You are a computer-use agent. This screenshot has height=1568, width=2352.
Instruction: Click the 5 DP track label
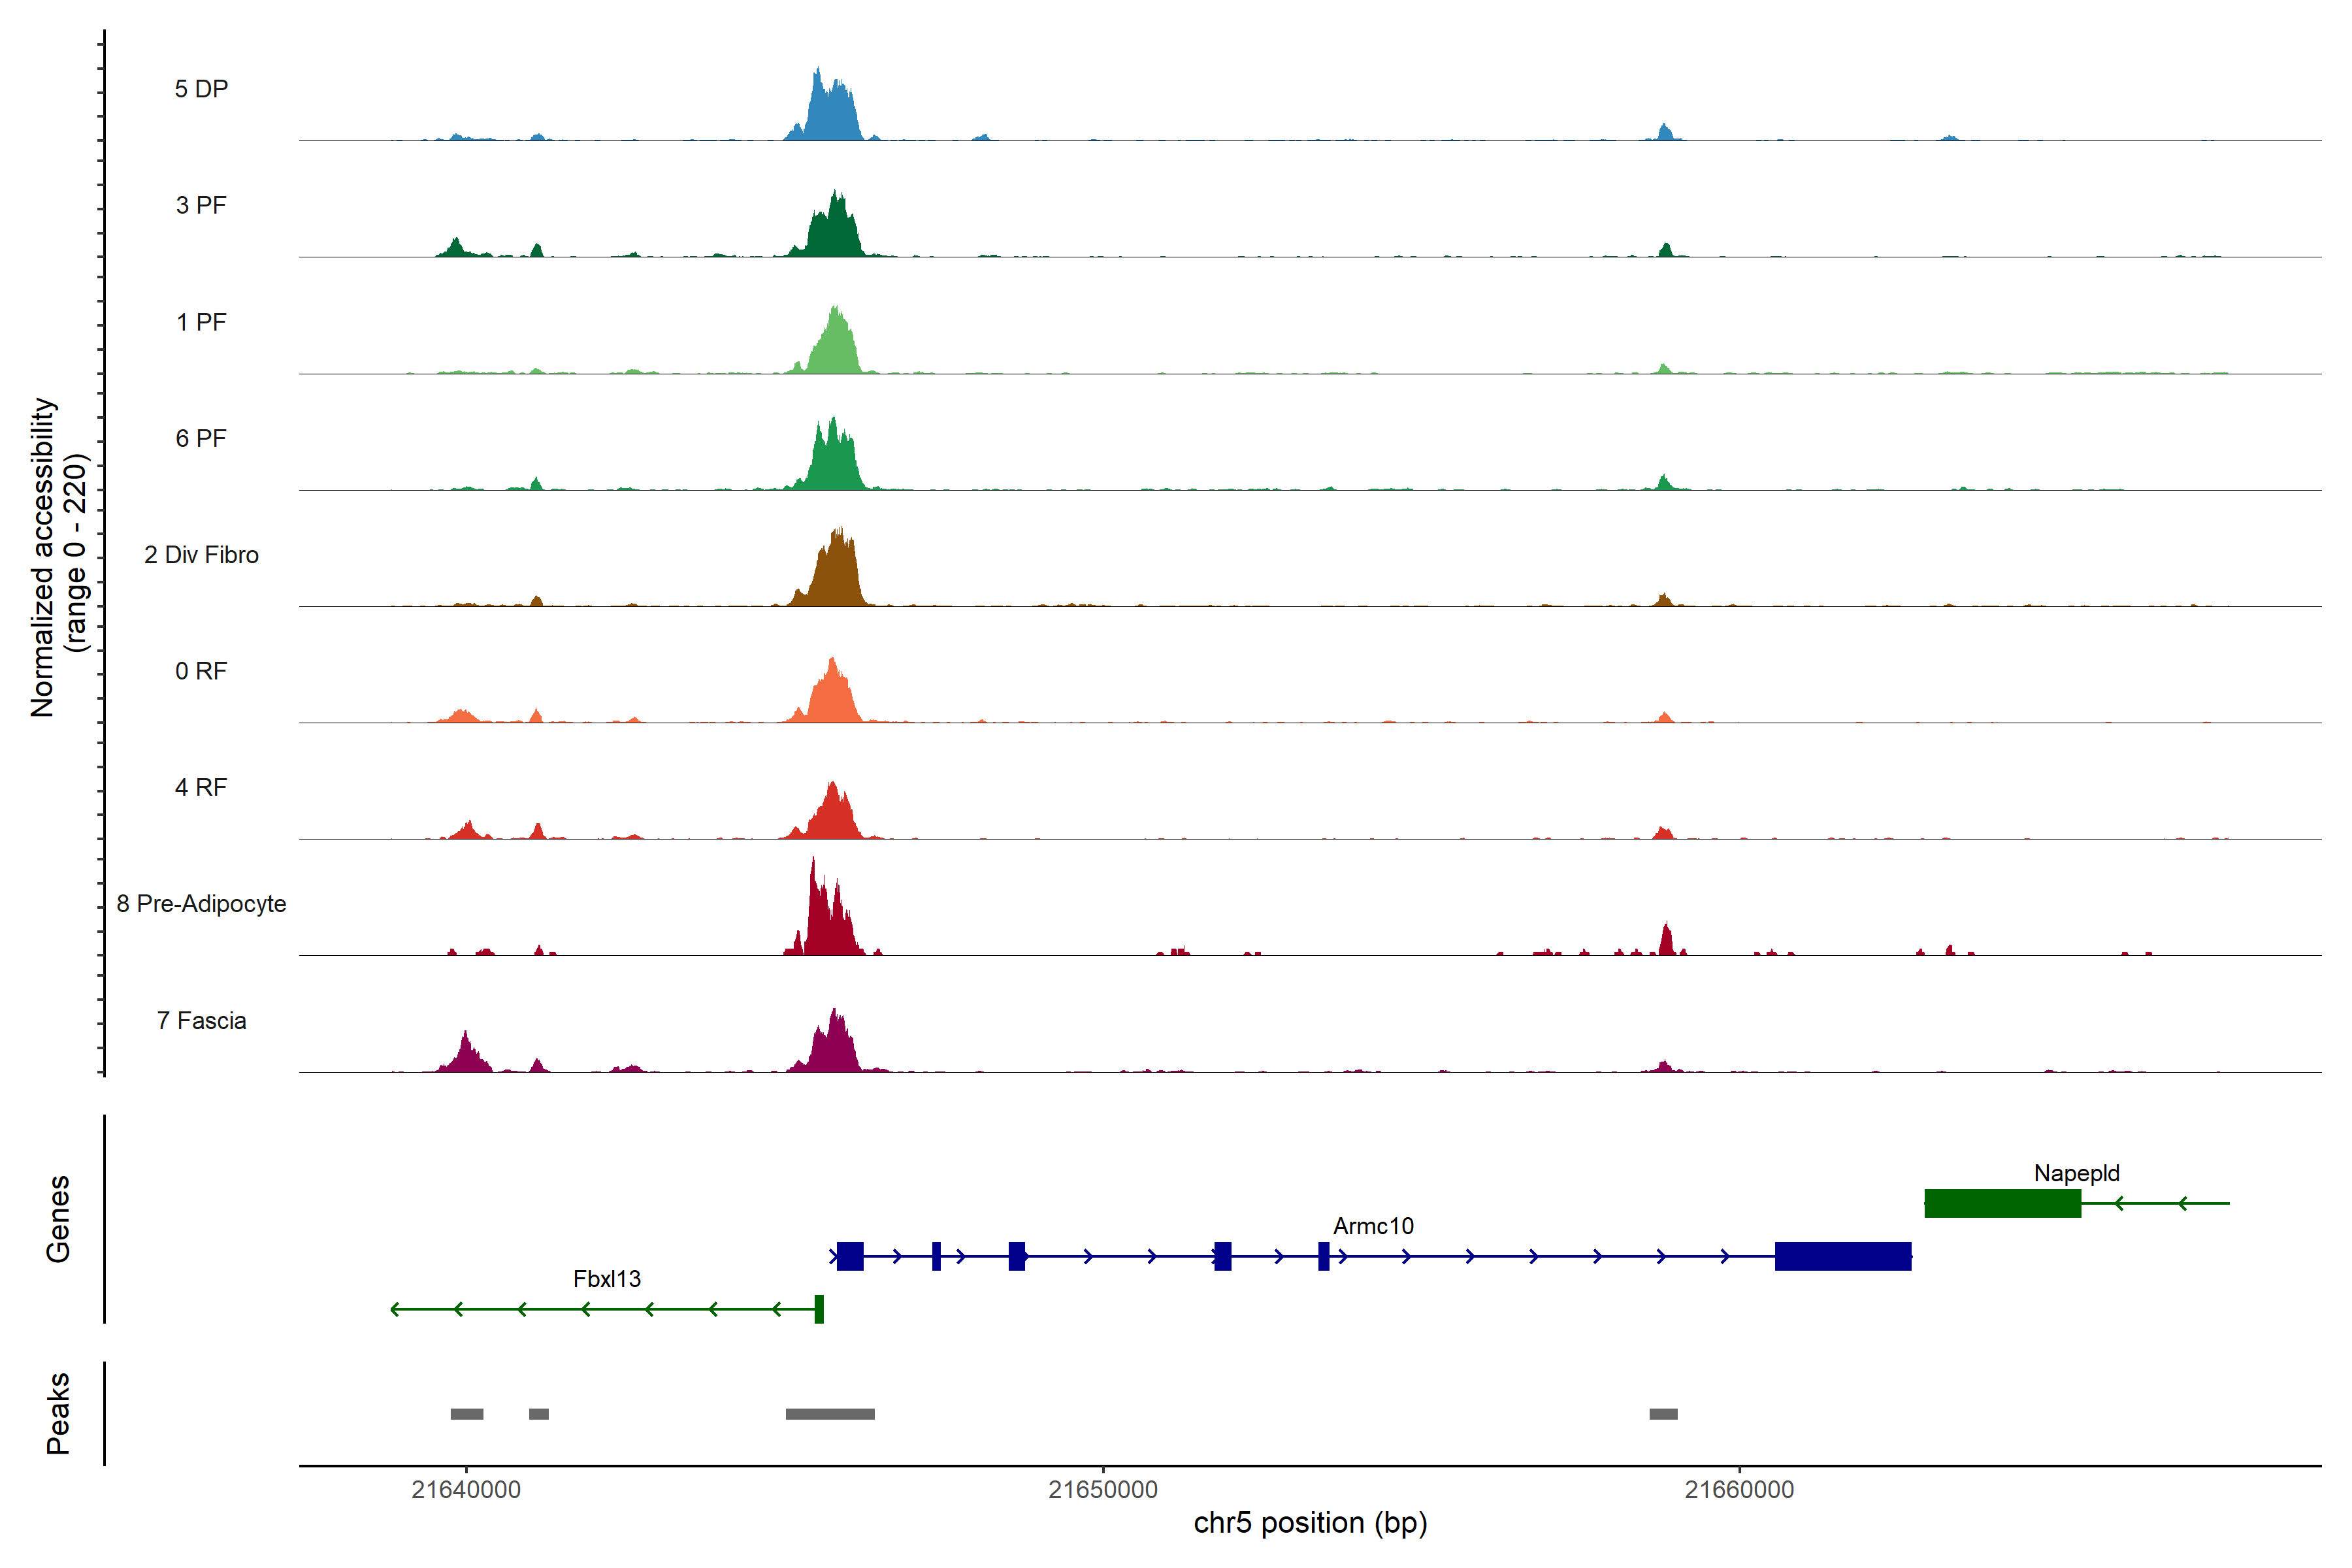pyautogui.click(x=201, y=89)
